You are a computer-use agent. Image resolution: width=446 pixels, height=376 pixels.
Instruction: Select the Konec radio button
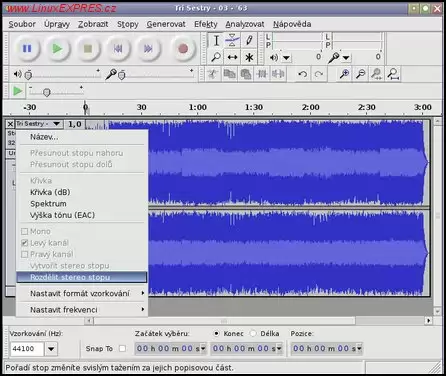[x=217, y=333]
